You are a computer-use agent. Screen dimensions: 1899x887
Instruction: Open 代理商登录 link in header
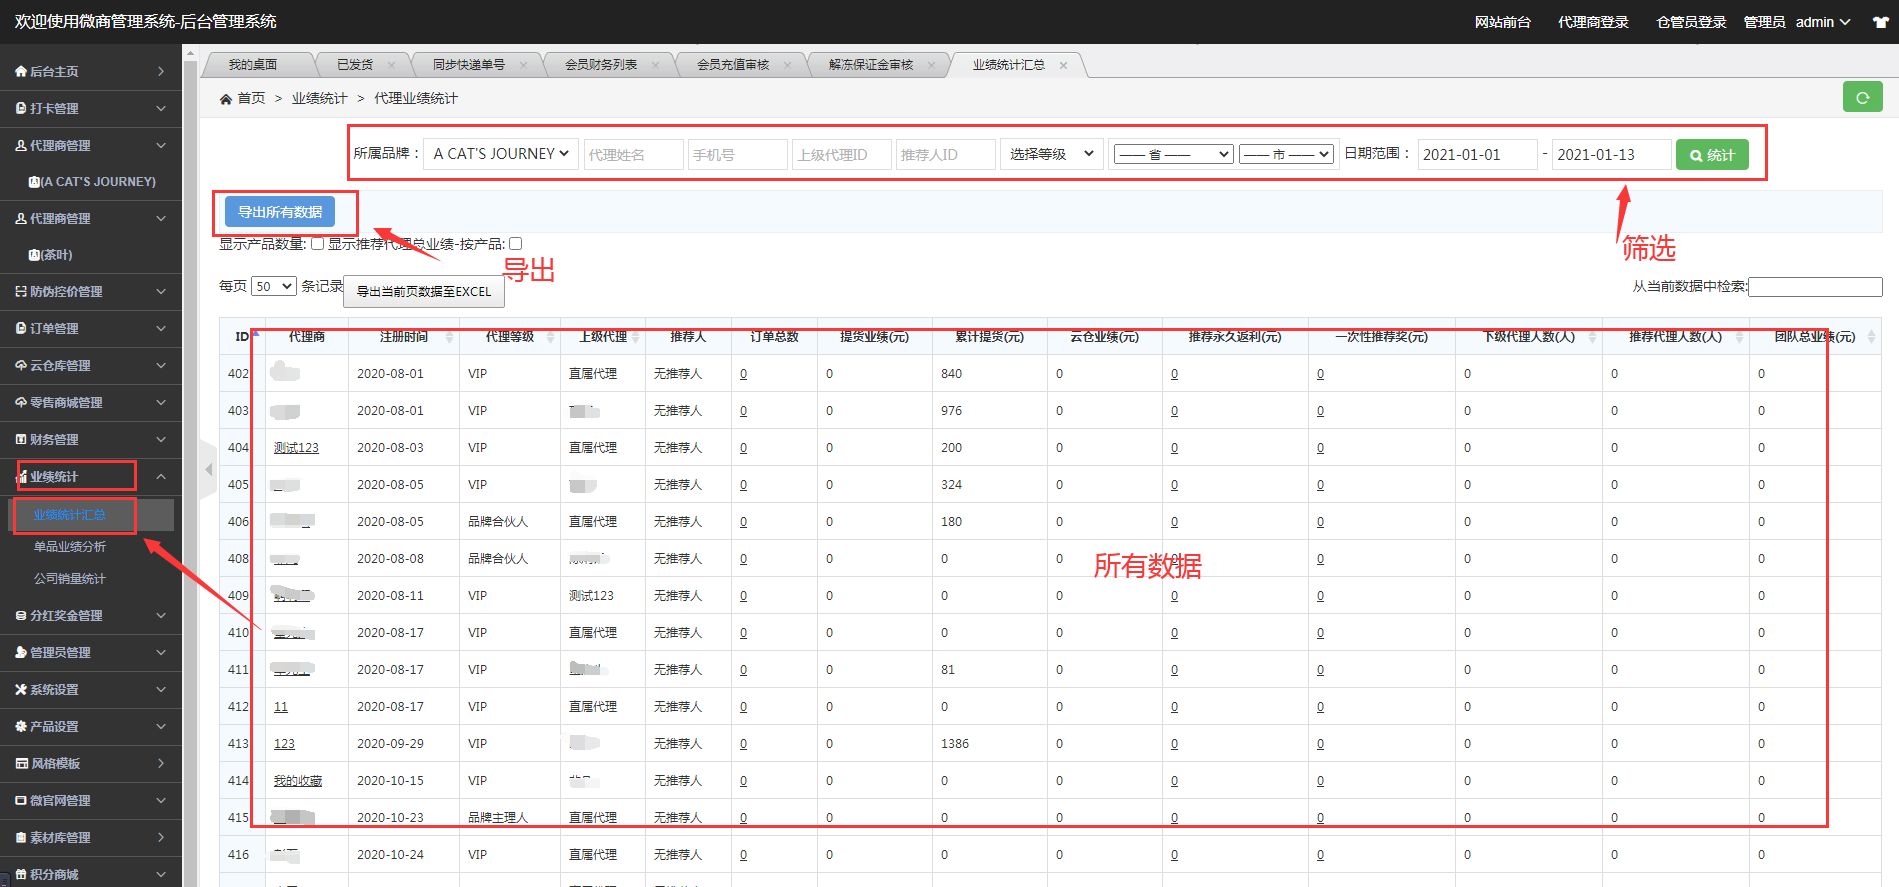click(1593, 22)
